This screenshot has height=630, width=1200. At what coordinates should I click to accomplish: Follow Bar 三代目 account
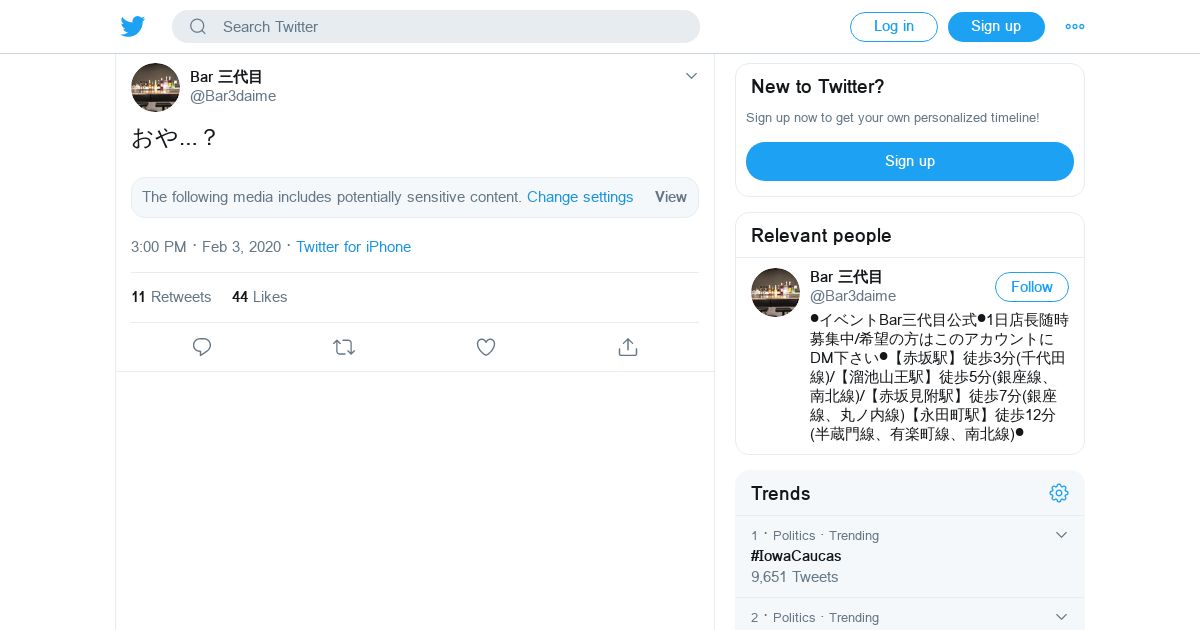tap(1031, 287)
